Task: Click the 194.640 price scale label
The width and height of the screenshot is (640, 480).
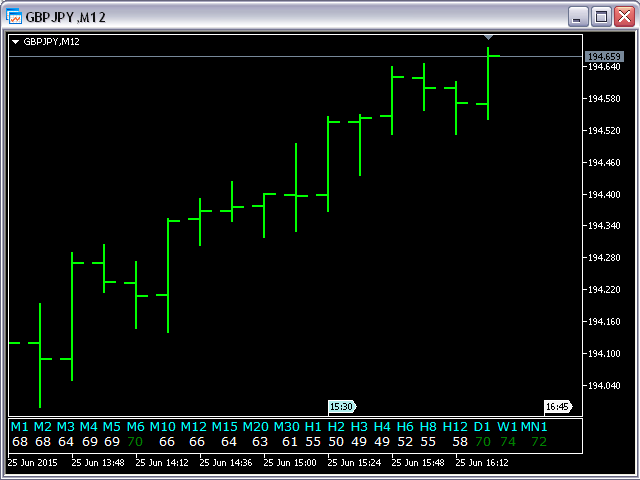Action: 604,67
